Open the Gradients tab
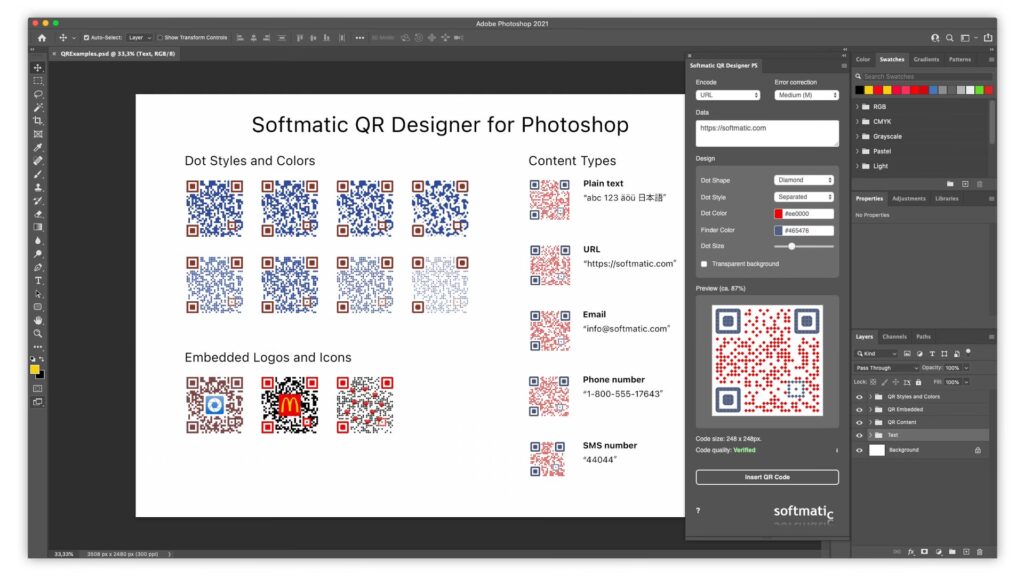The width and height of the screenshot is (1024, 578). pos(926,59)
